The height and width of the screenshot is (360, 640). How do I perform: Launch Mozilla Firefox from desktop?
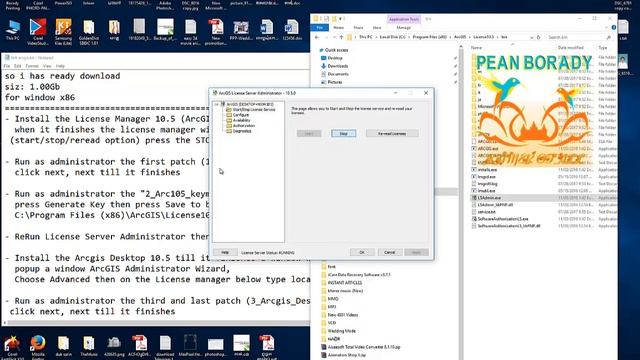pyautogui.click(x=38, y=346)
